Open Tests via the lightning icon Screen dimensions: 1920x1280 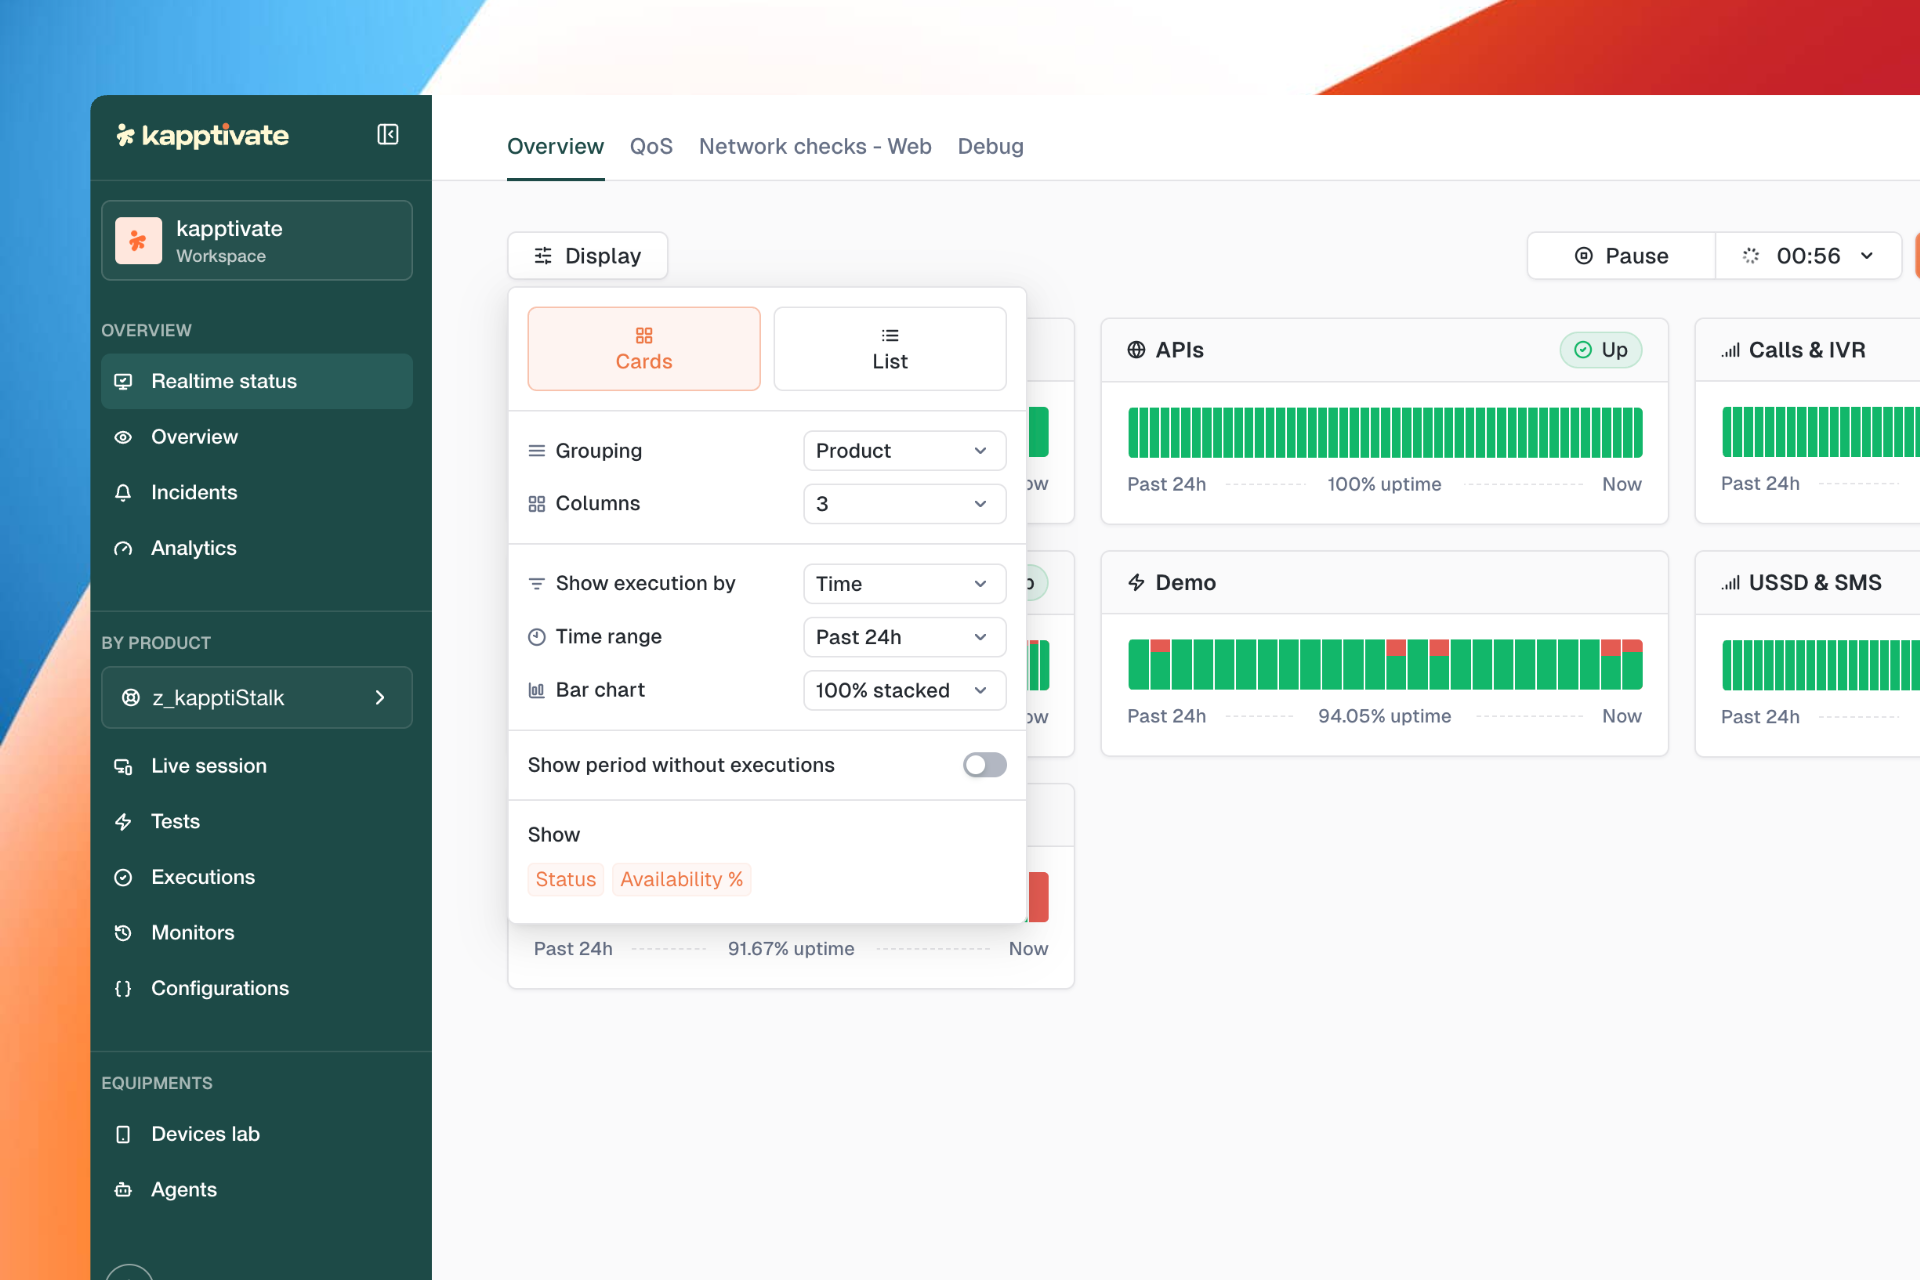click(123, 822)
